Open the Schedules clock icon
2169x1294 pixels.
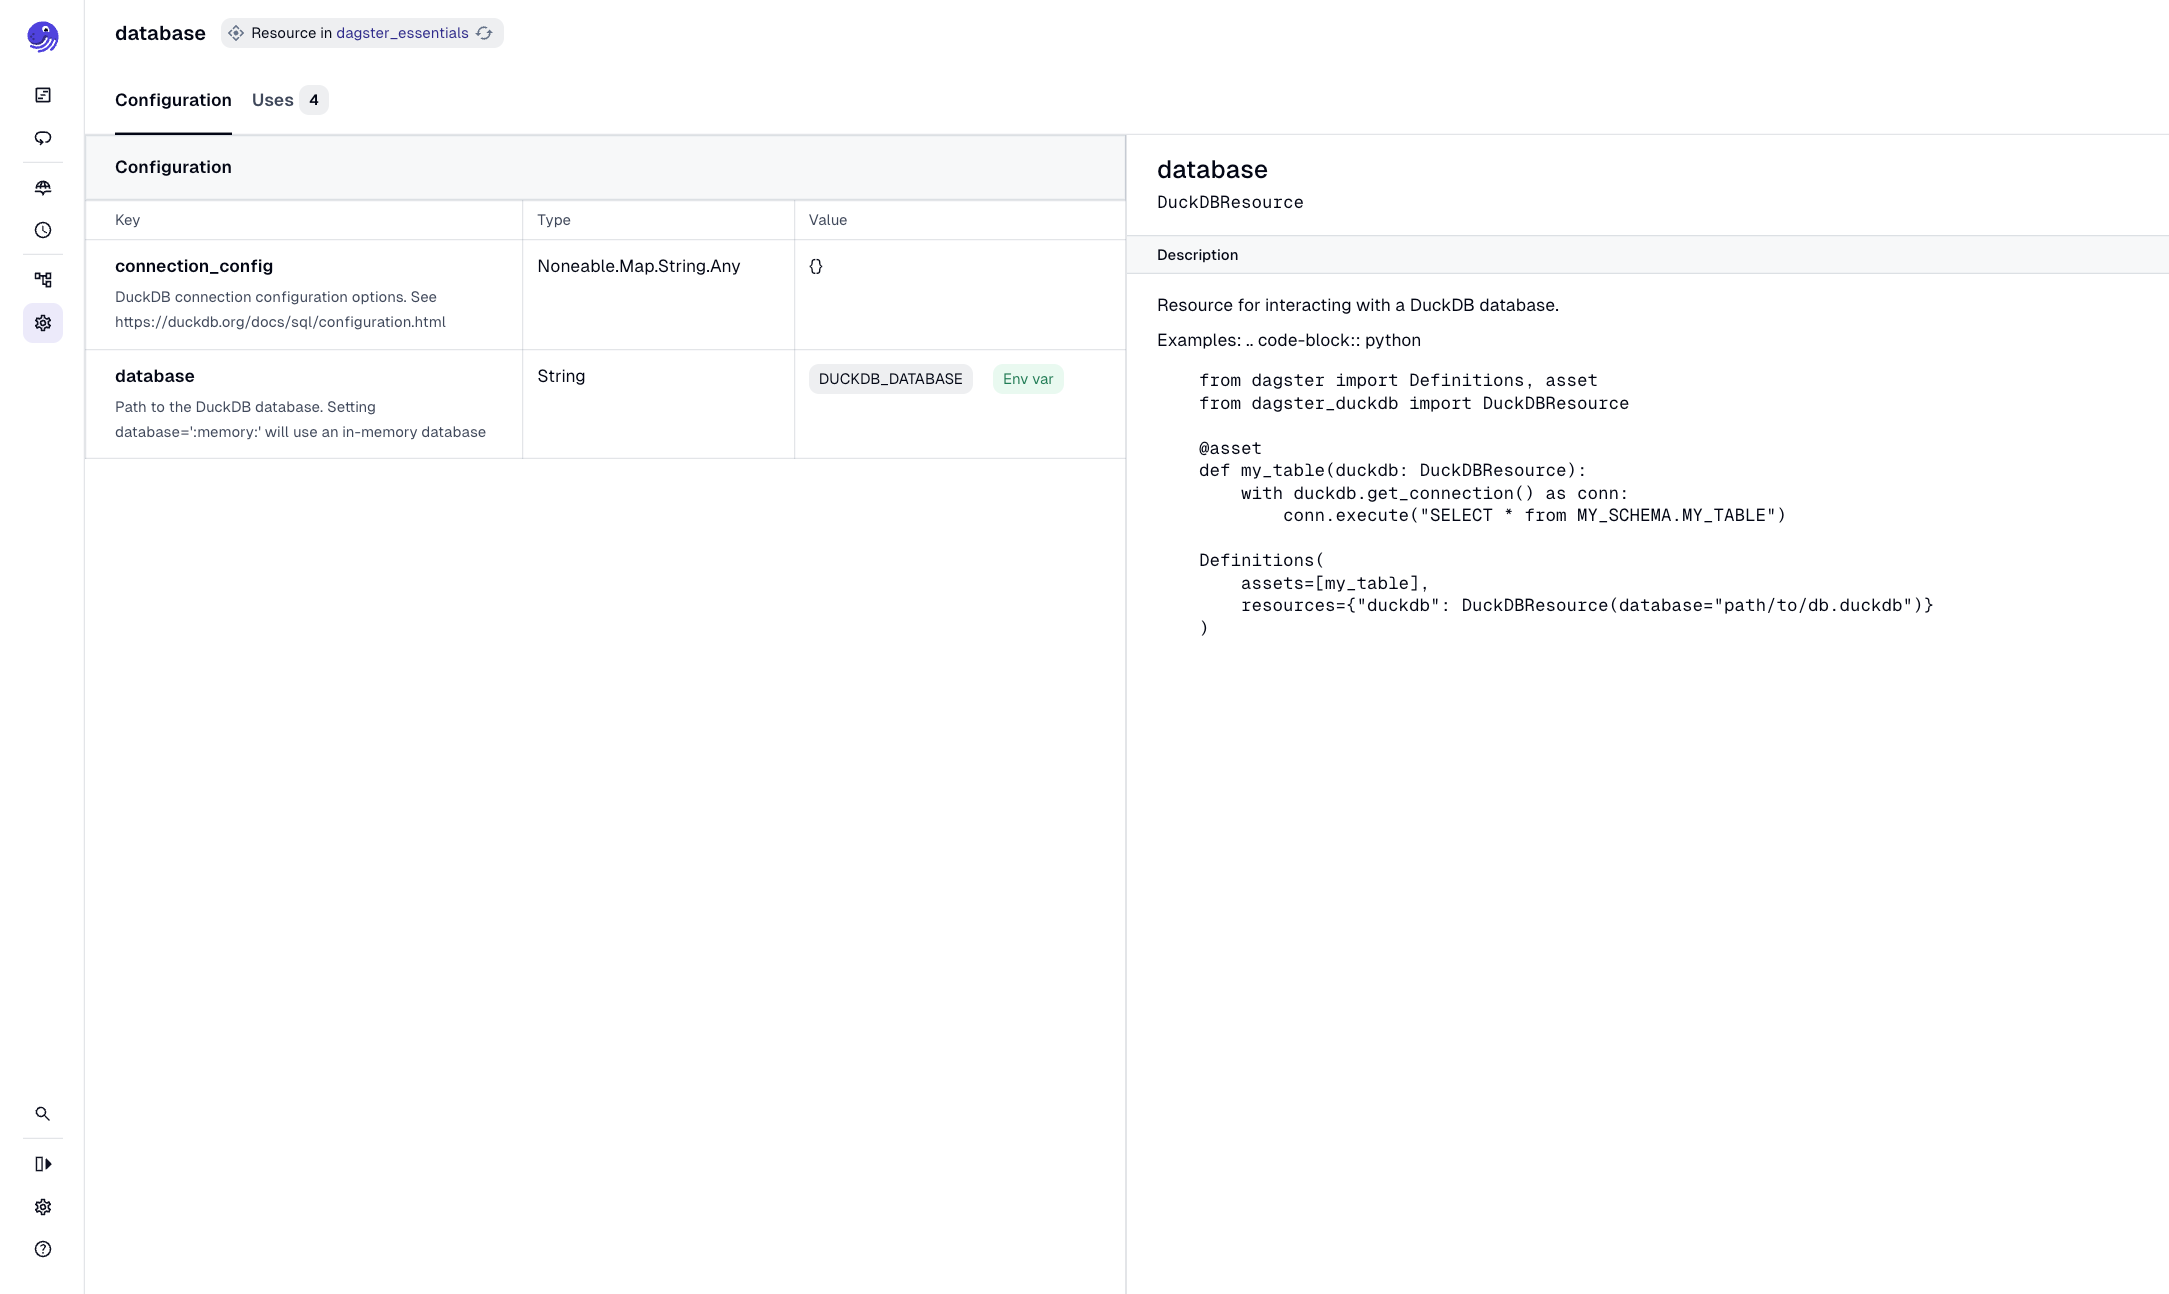pos(43,230)
